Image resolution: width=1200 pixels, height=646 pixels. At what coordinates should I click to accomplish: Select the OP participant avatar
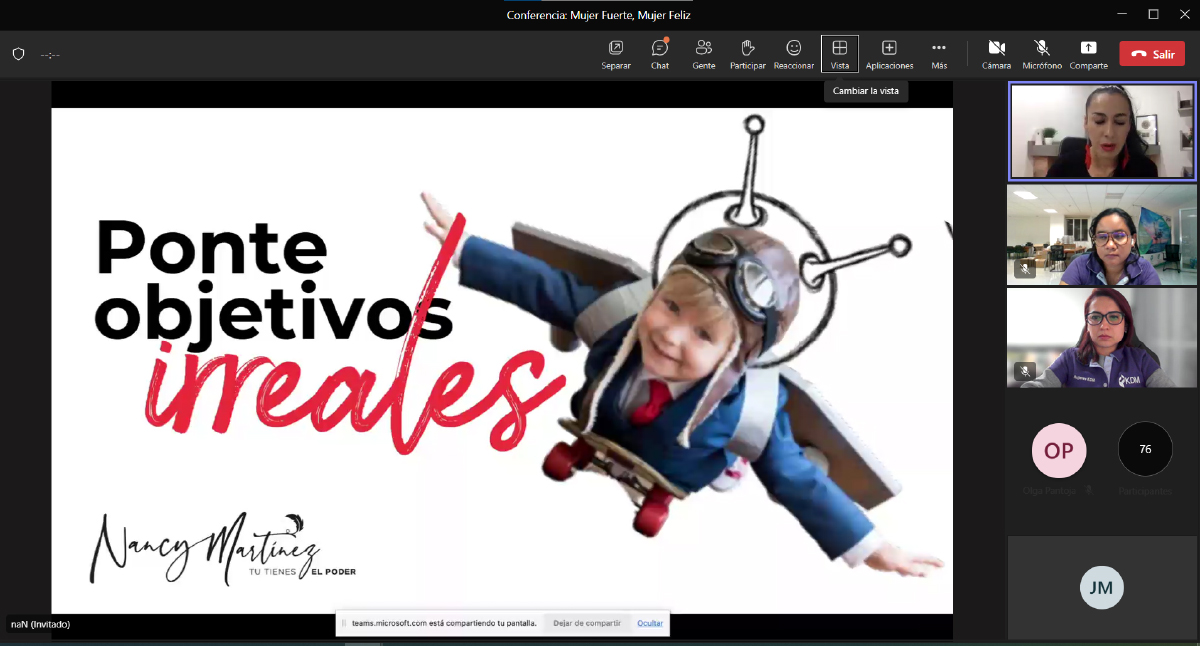tap(1059, 450)
